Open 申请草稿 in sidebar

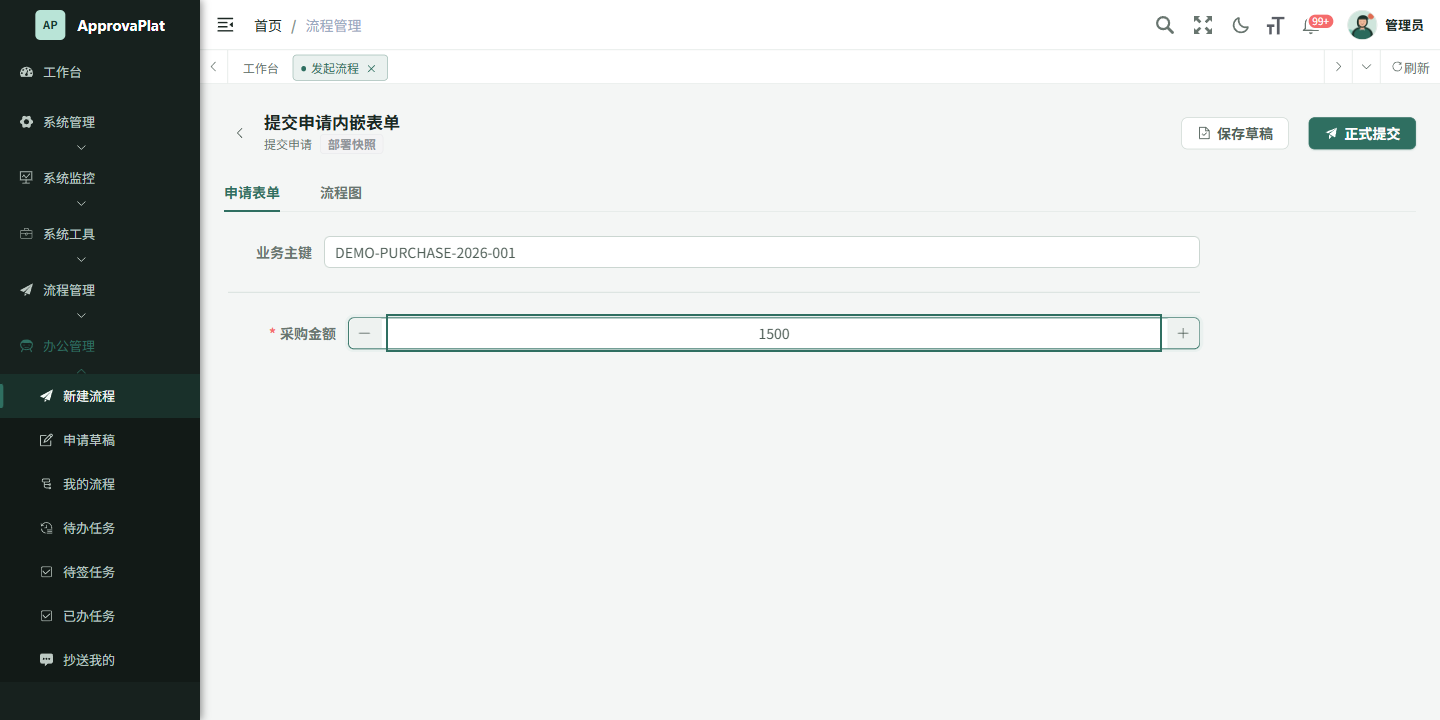(100, 440)
